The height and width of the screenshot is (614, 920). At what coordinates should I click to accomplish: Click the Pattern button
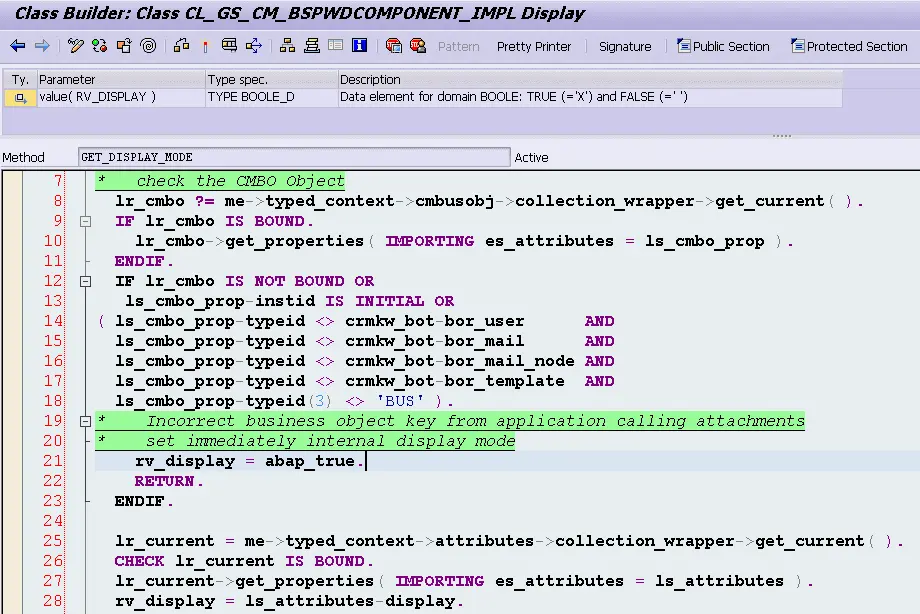tap(459, 46)
